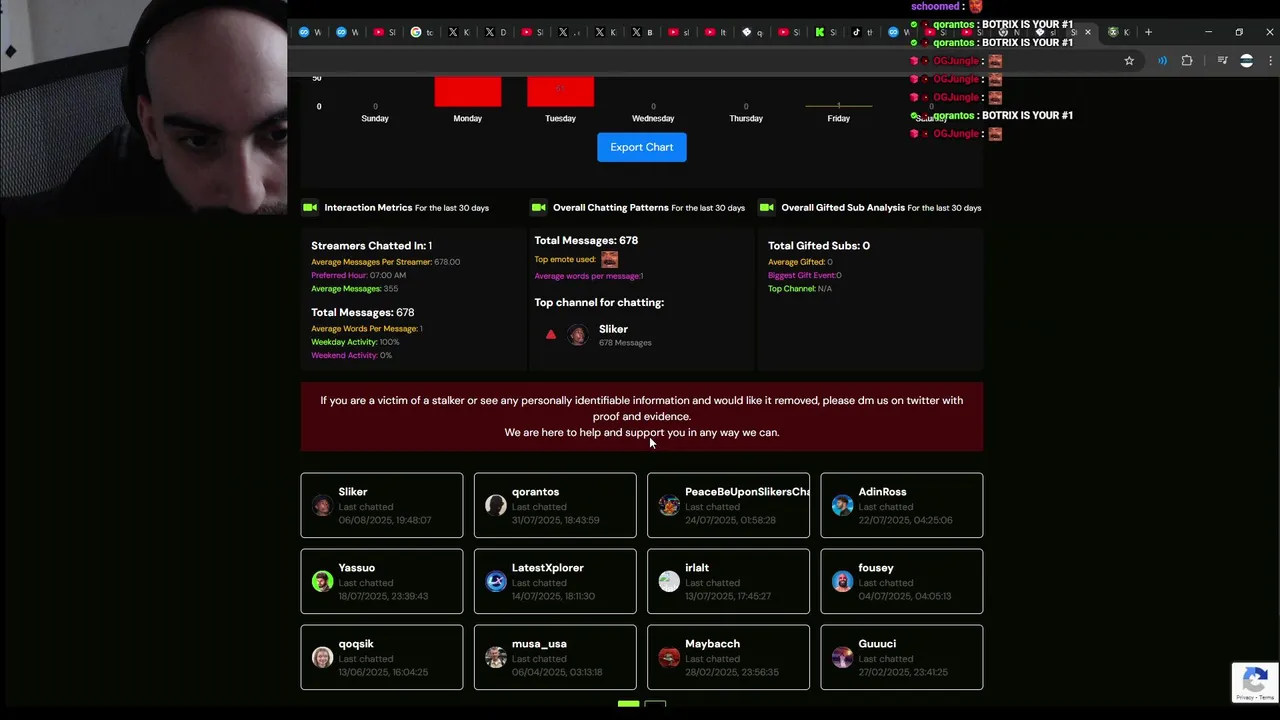Click fousey avatar icon
1280x720 pixels.
pos(843,581)
